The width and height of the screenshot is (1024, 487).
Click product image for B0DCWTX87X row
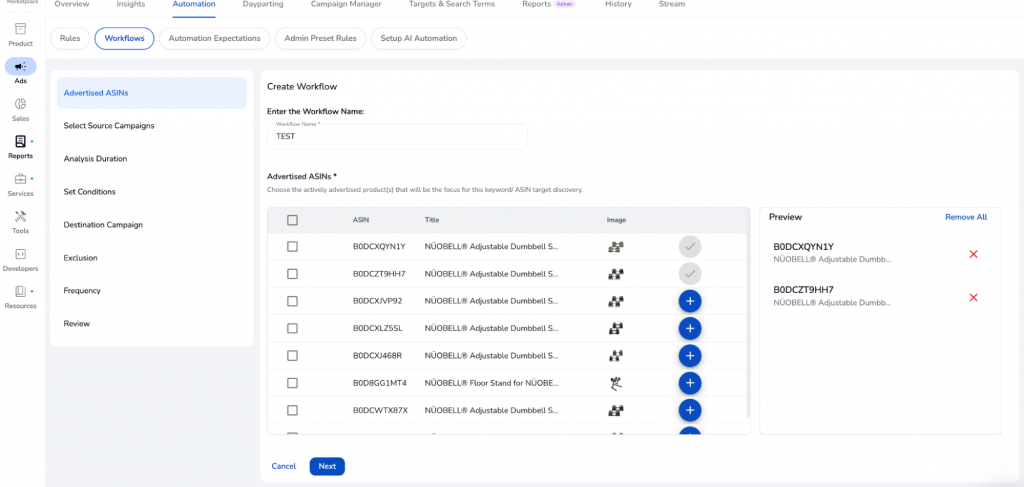point(616,411)
